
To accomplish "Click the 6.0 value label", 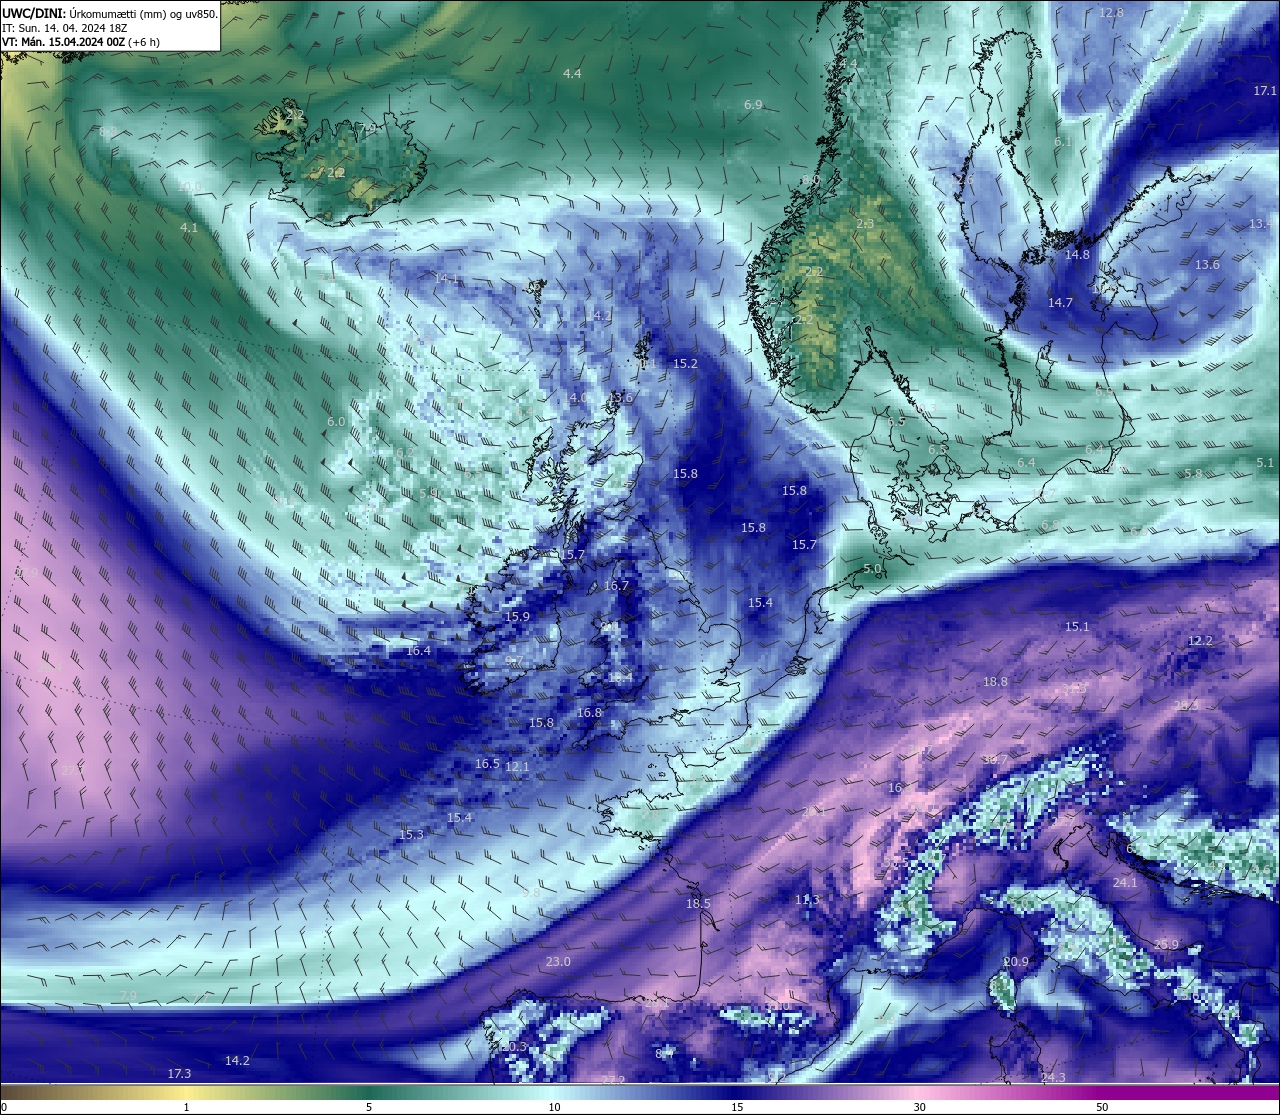I will pos(336,422).
